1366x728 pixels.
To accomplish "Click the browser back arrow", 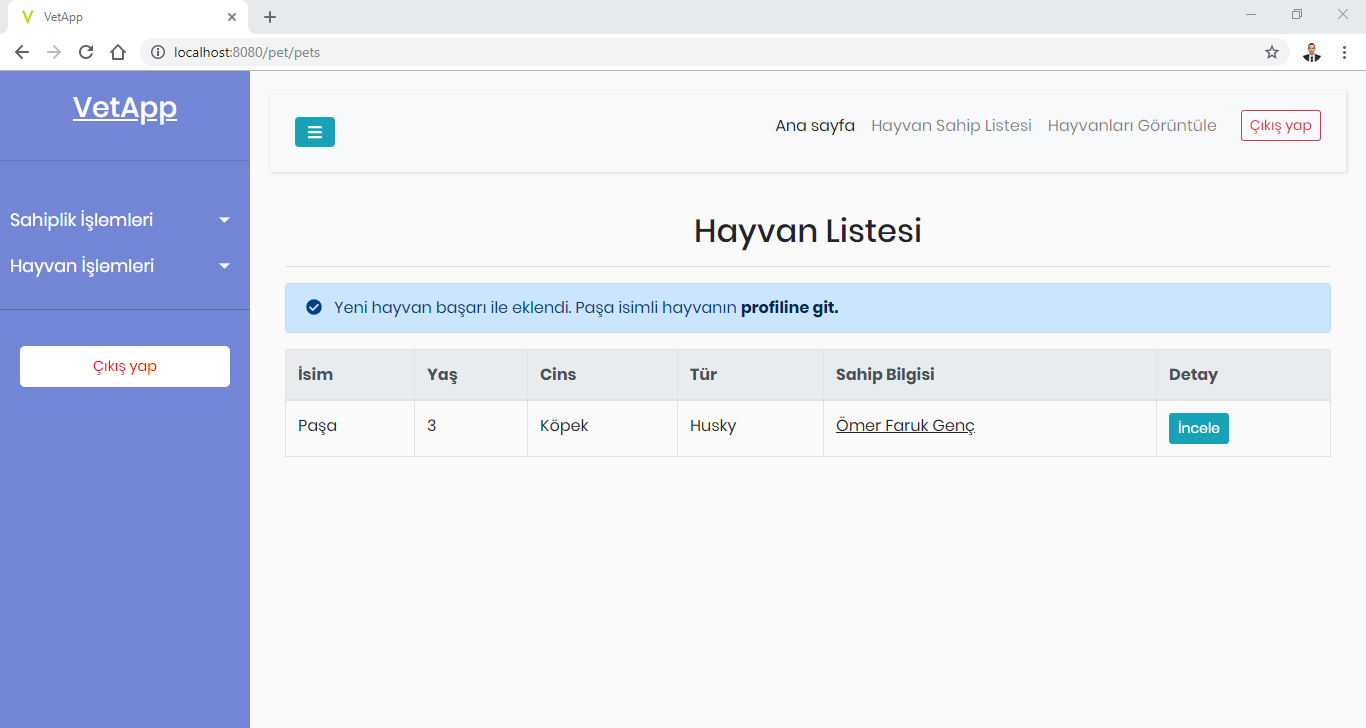I will point(22,52).
